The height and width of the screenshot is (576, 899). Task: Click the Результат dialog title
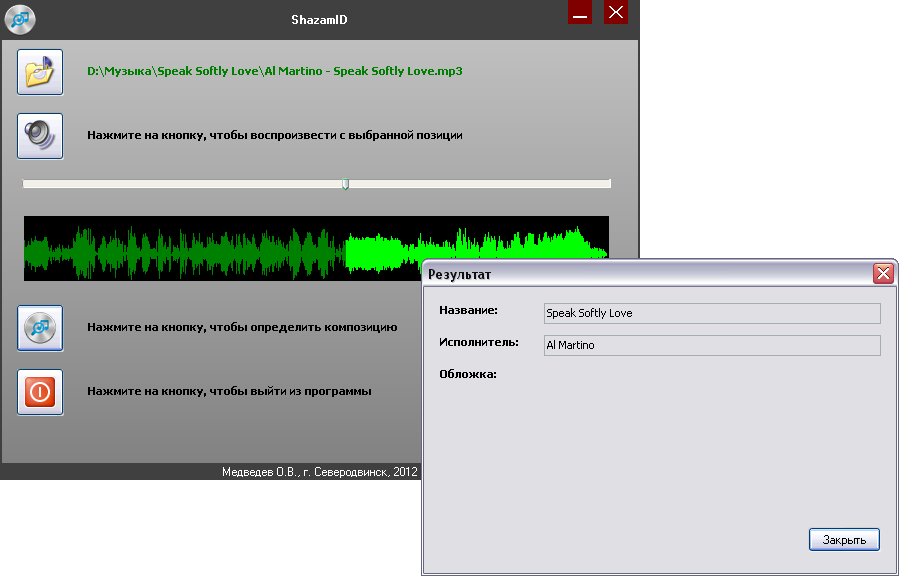click(x=460, y=275)
